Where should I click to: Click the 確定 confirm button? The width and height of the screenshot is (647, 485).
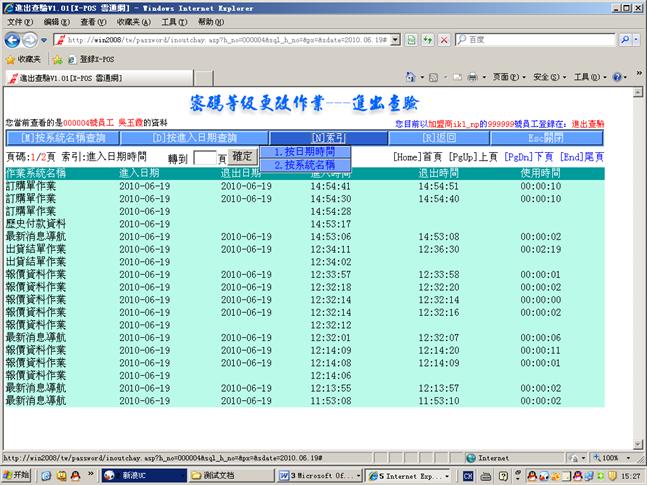click(242, 157)
